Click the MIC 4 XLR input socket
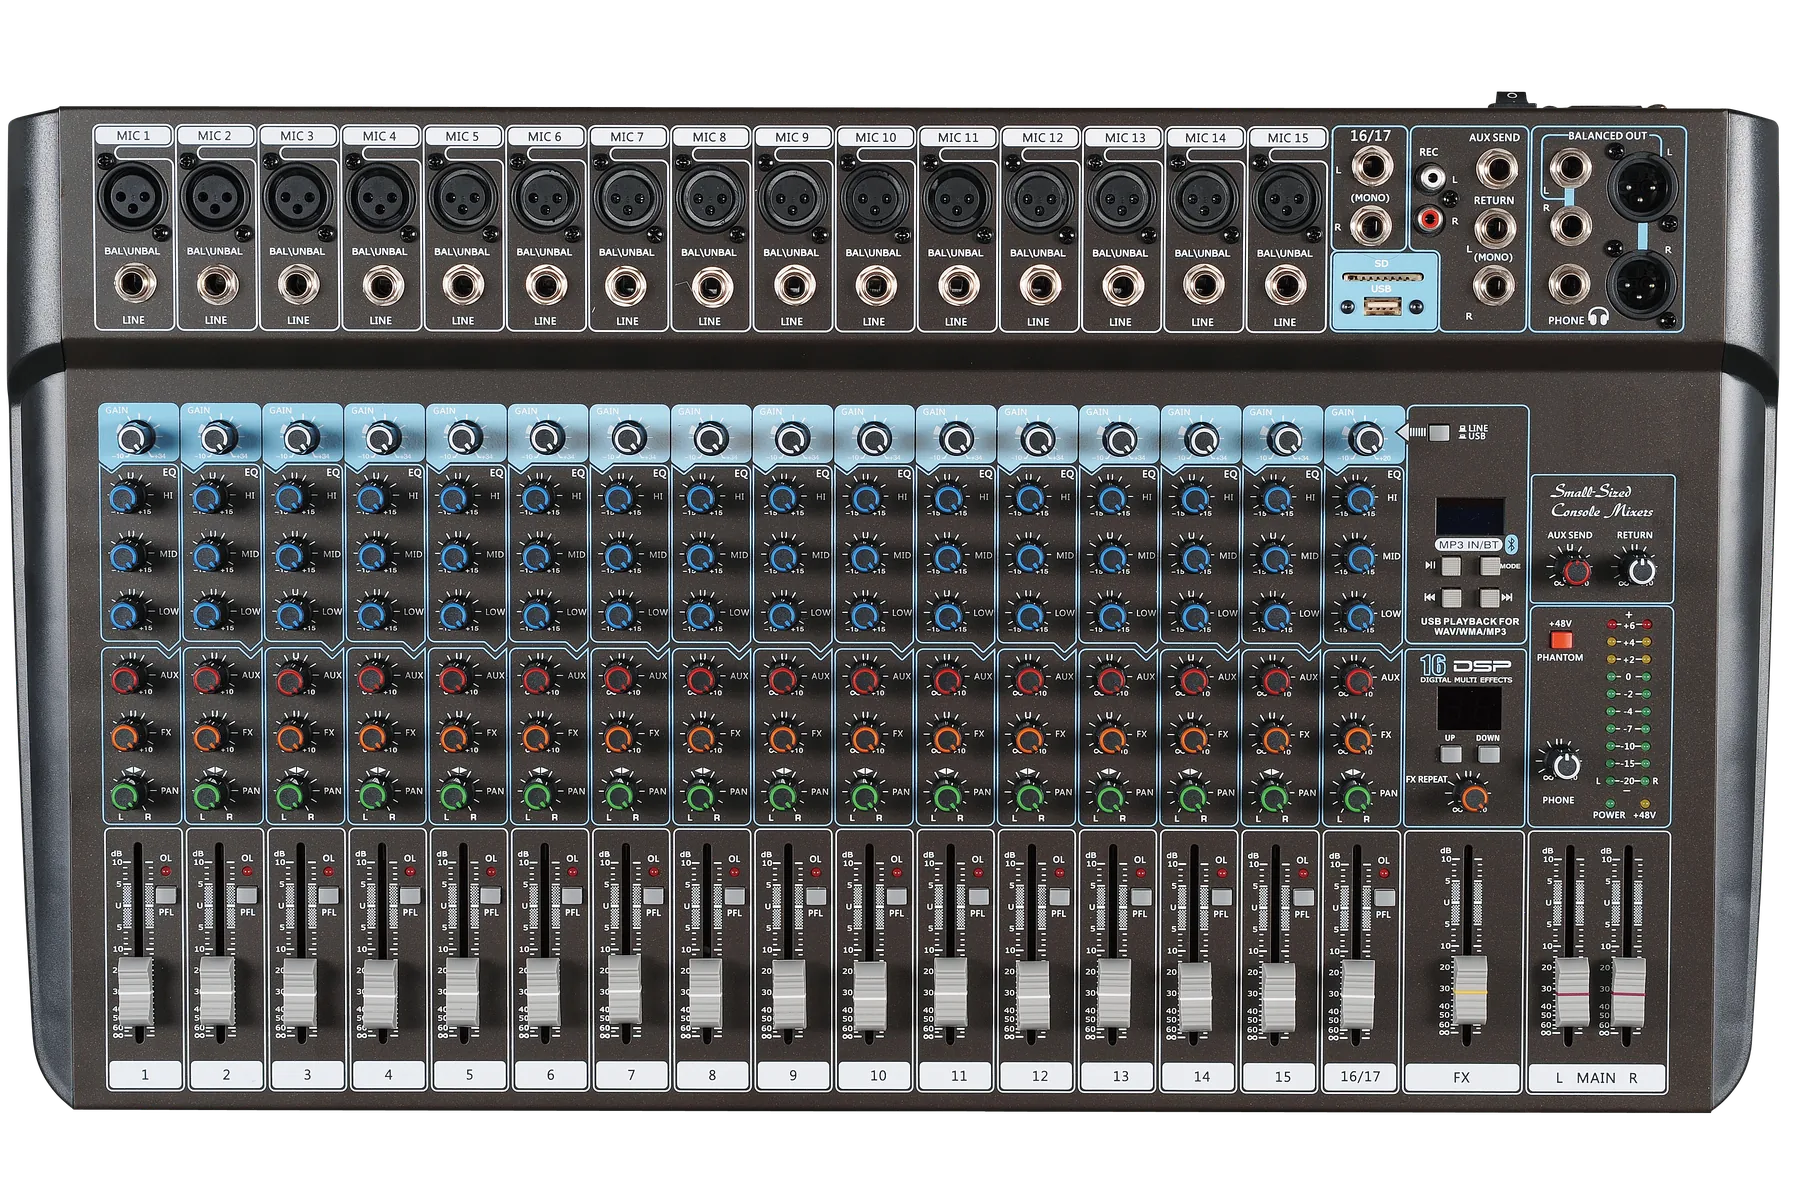This screenshot has height=1198, width=1800. click(380, 196)
